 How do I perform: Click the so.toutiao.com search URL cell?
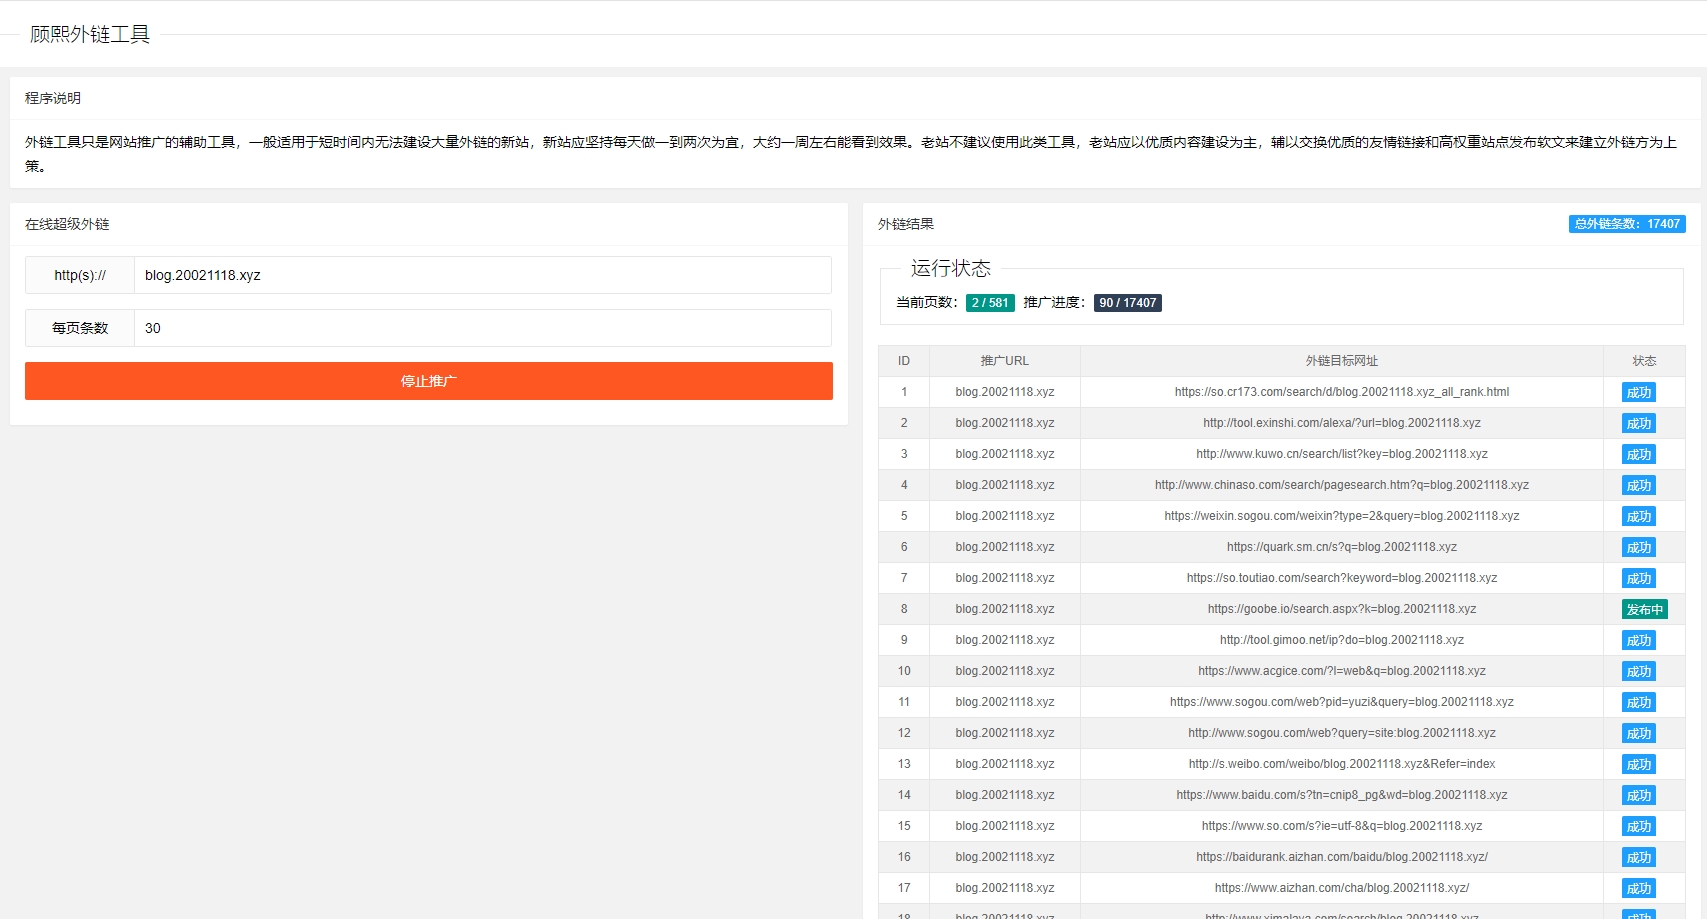pos(1342,578)
